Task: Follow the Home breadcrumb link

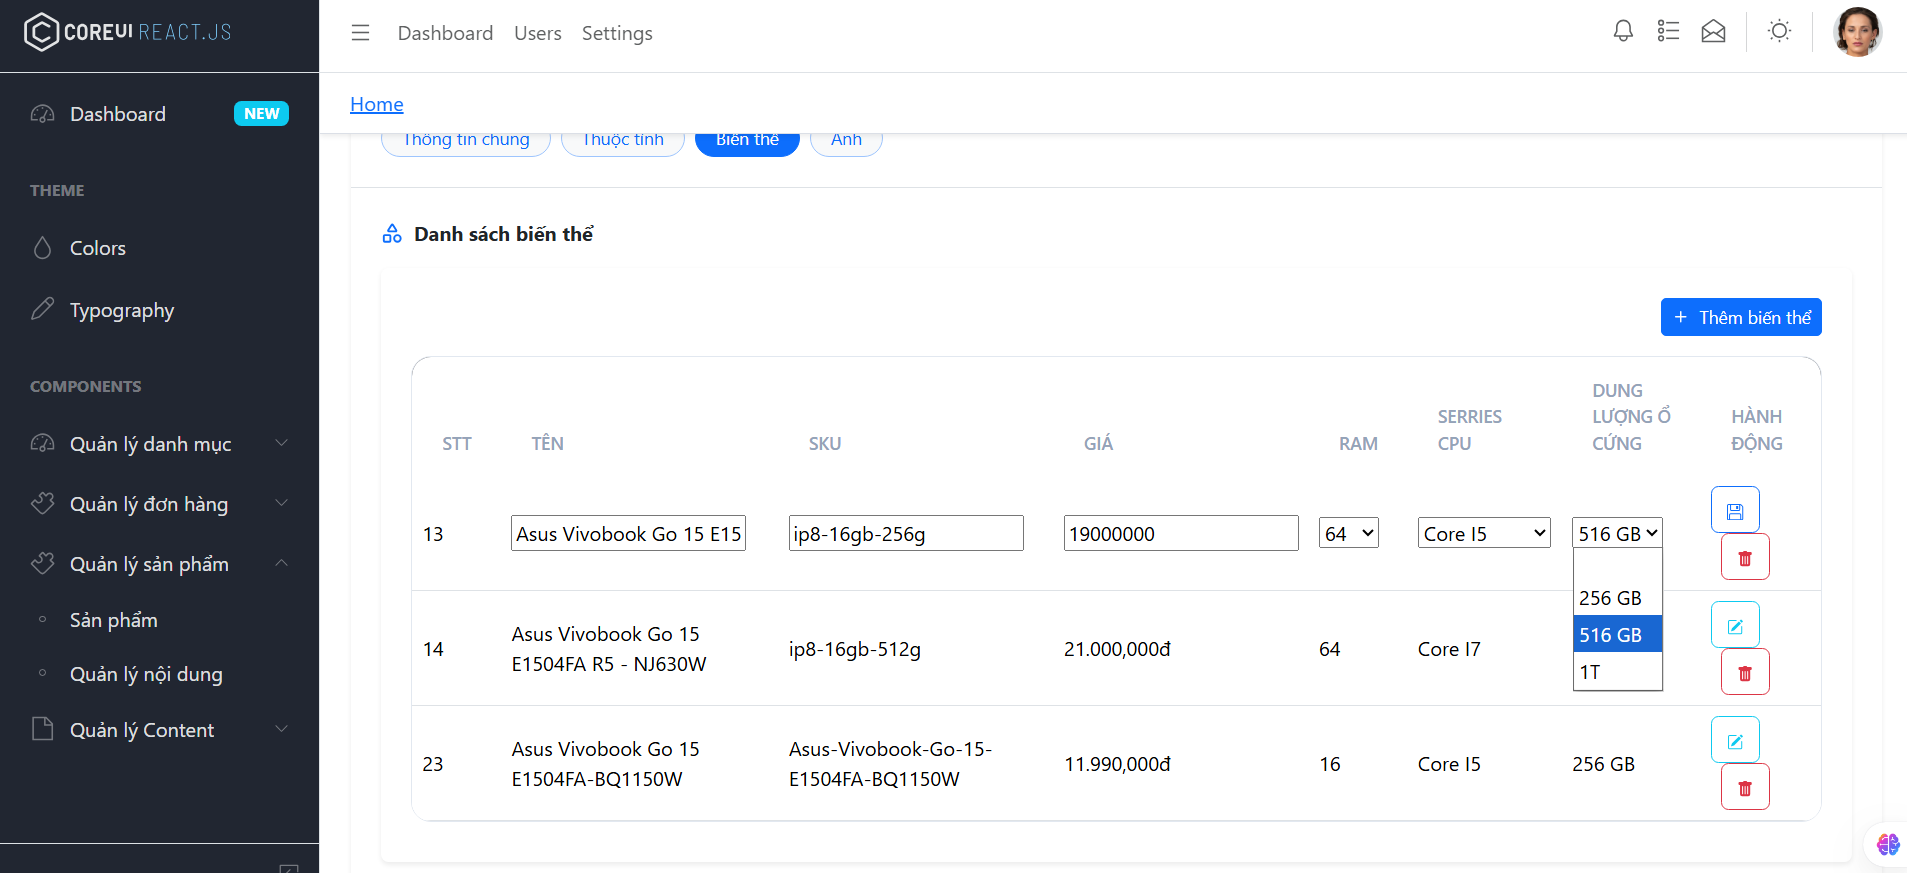Action: [x=377, y=104]
